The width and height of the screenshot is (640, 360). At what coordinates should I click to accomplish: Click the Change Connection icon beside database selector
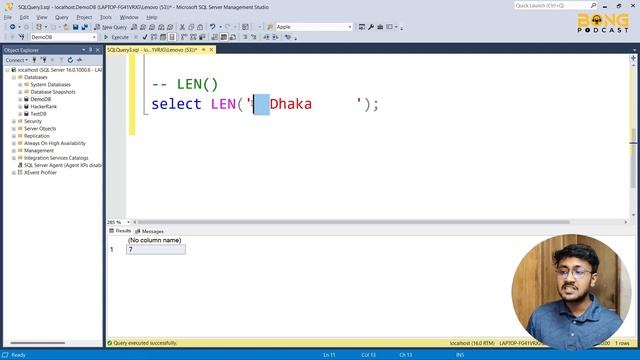pyautogui.click(x=22, y=37)
